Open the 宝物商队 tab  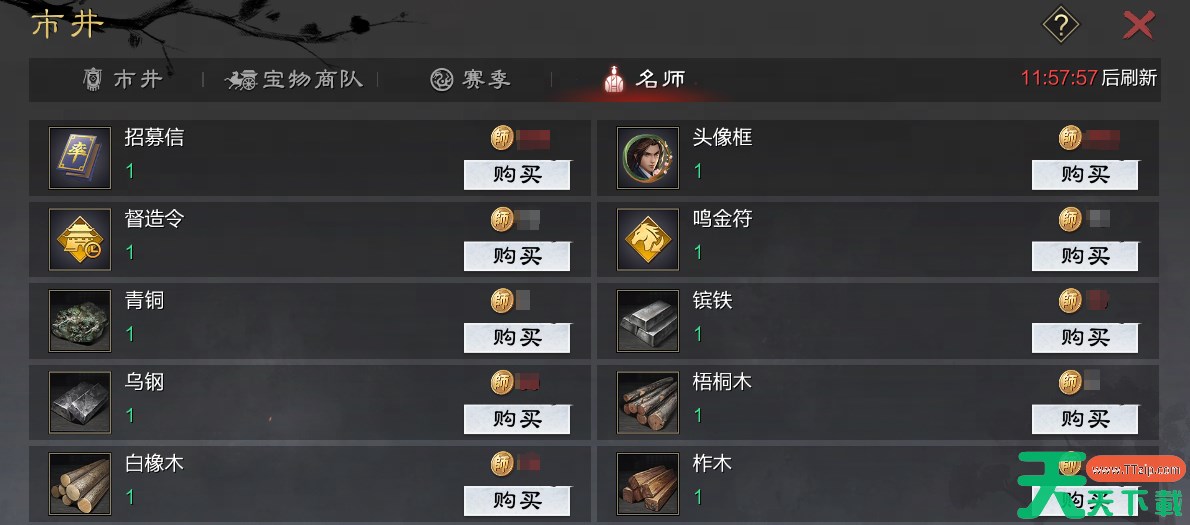coord(294,79)
